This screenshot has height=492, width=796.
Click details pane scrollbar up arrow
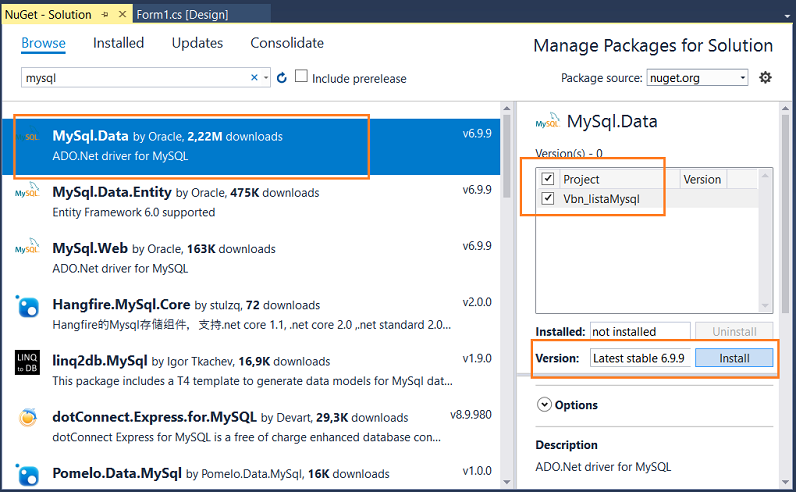785,108
